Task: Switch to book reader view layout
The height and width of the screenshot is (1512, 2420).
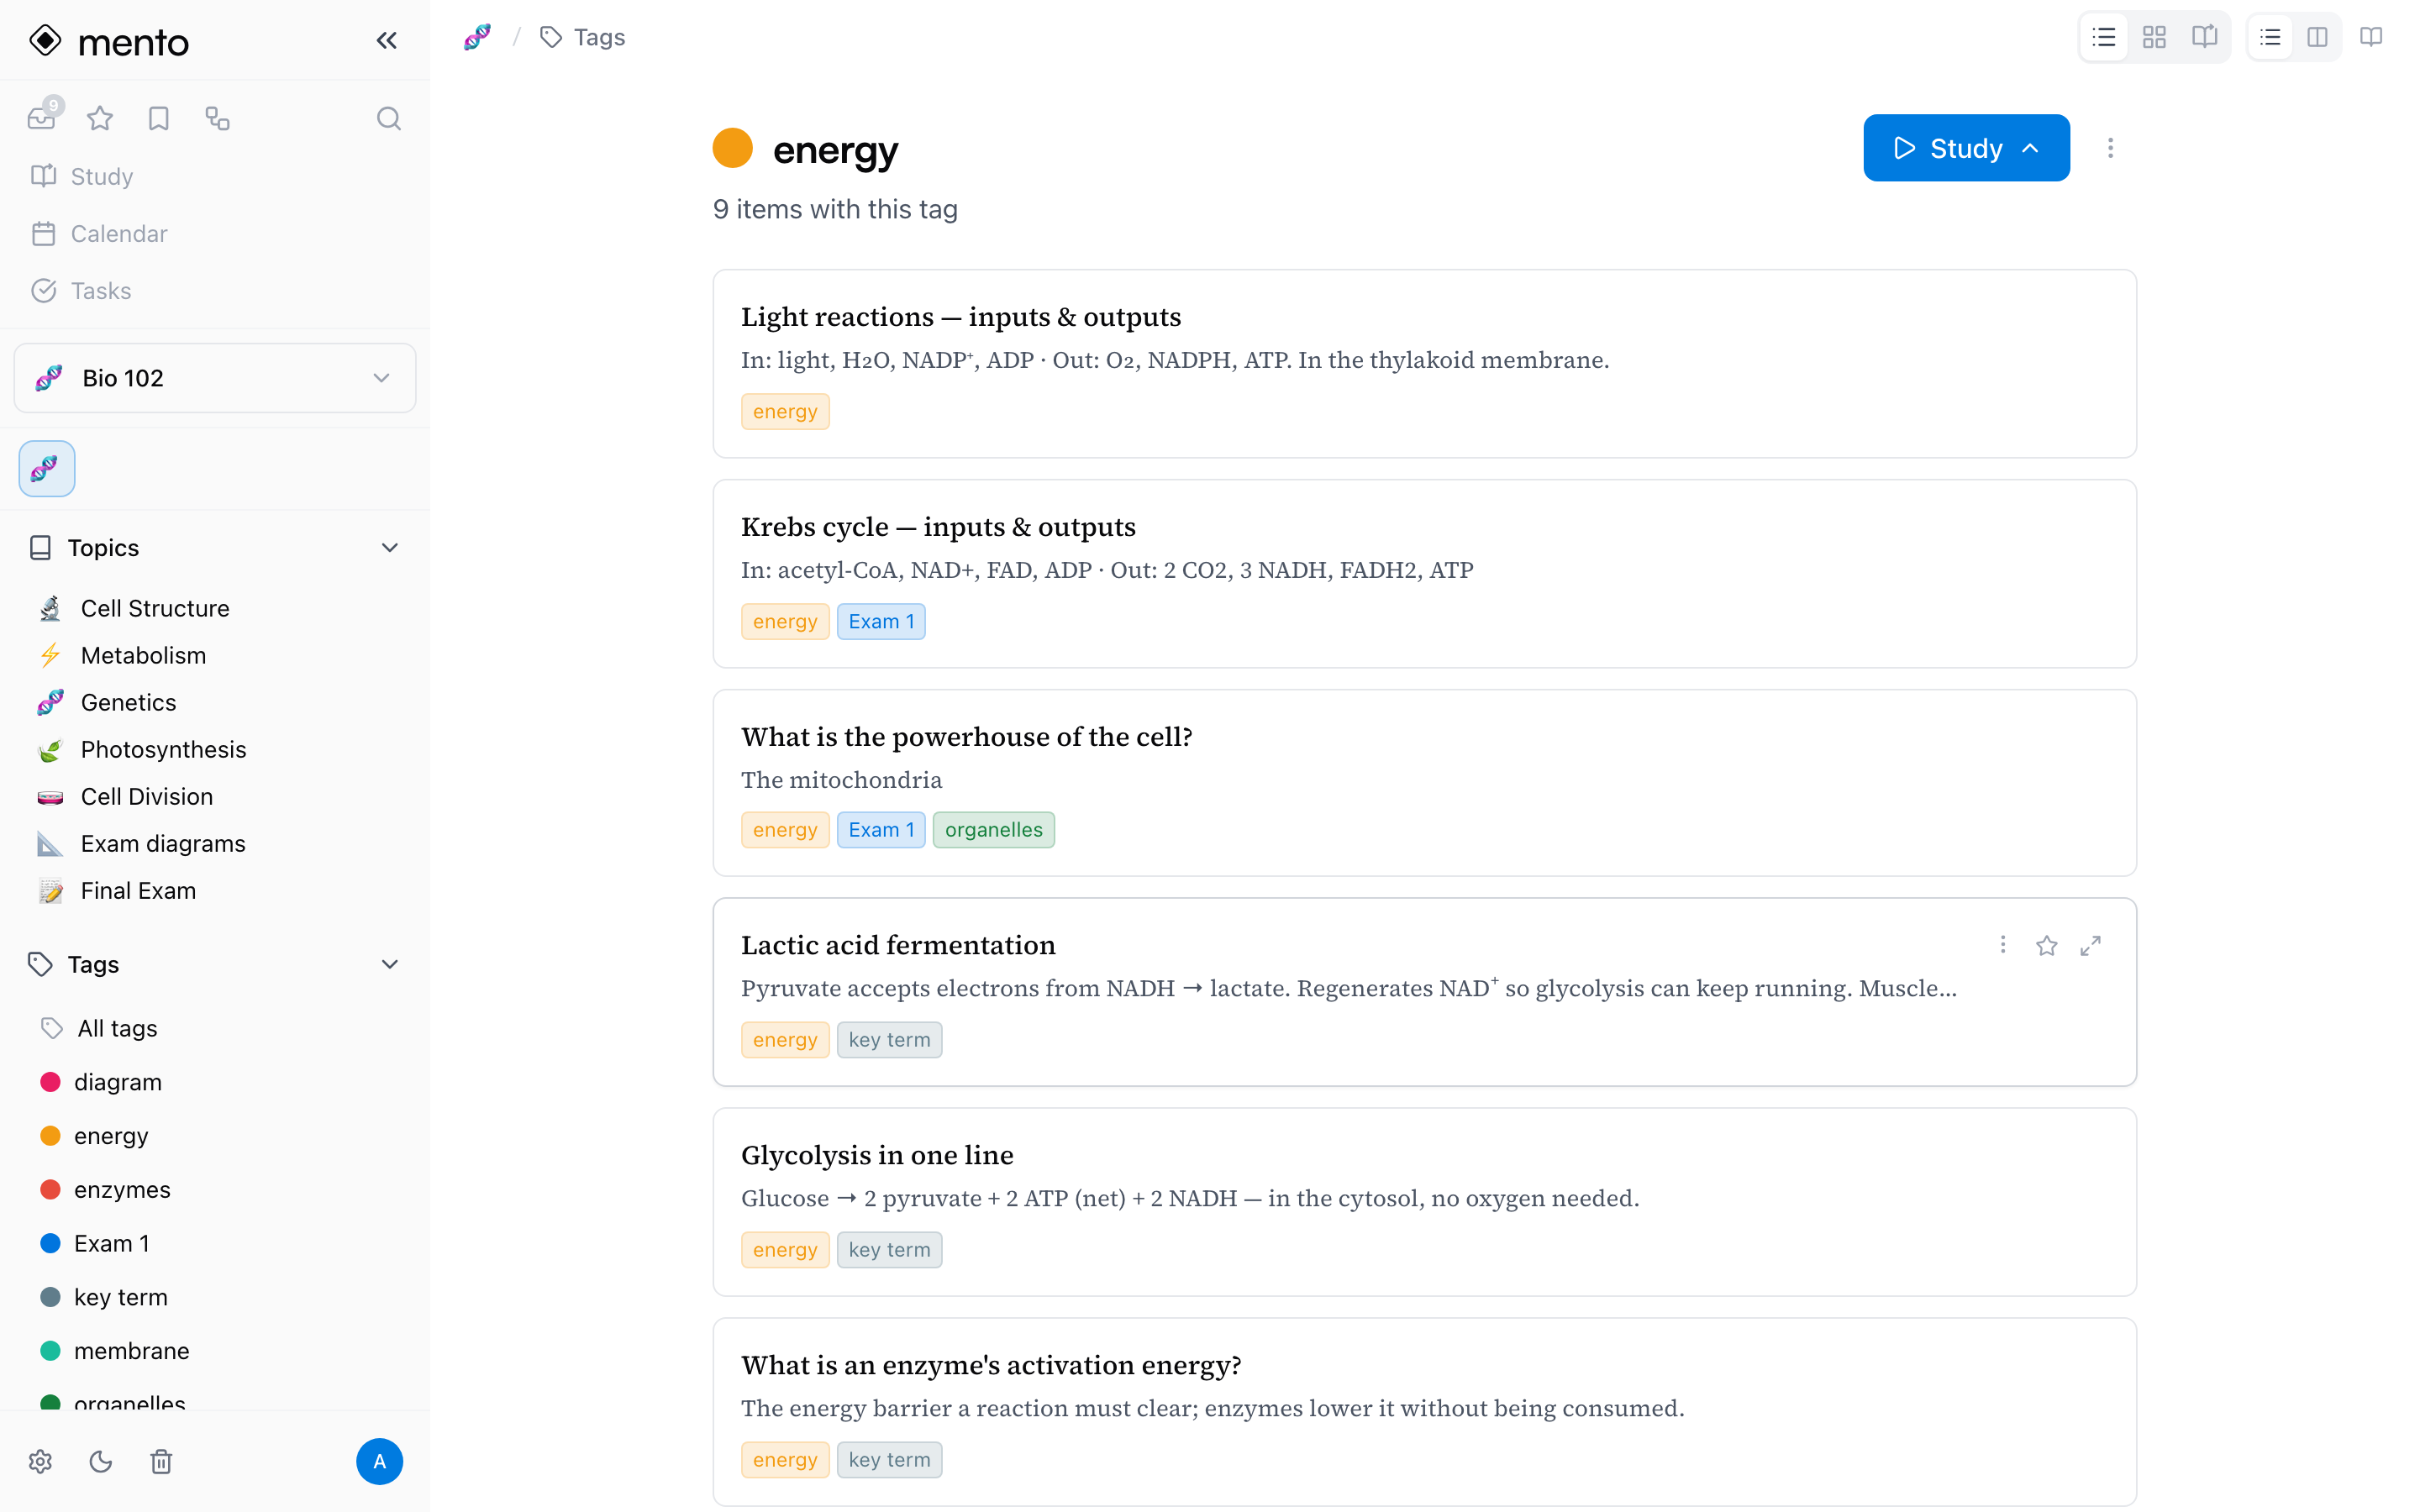Action: coord(2204,38)
